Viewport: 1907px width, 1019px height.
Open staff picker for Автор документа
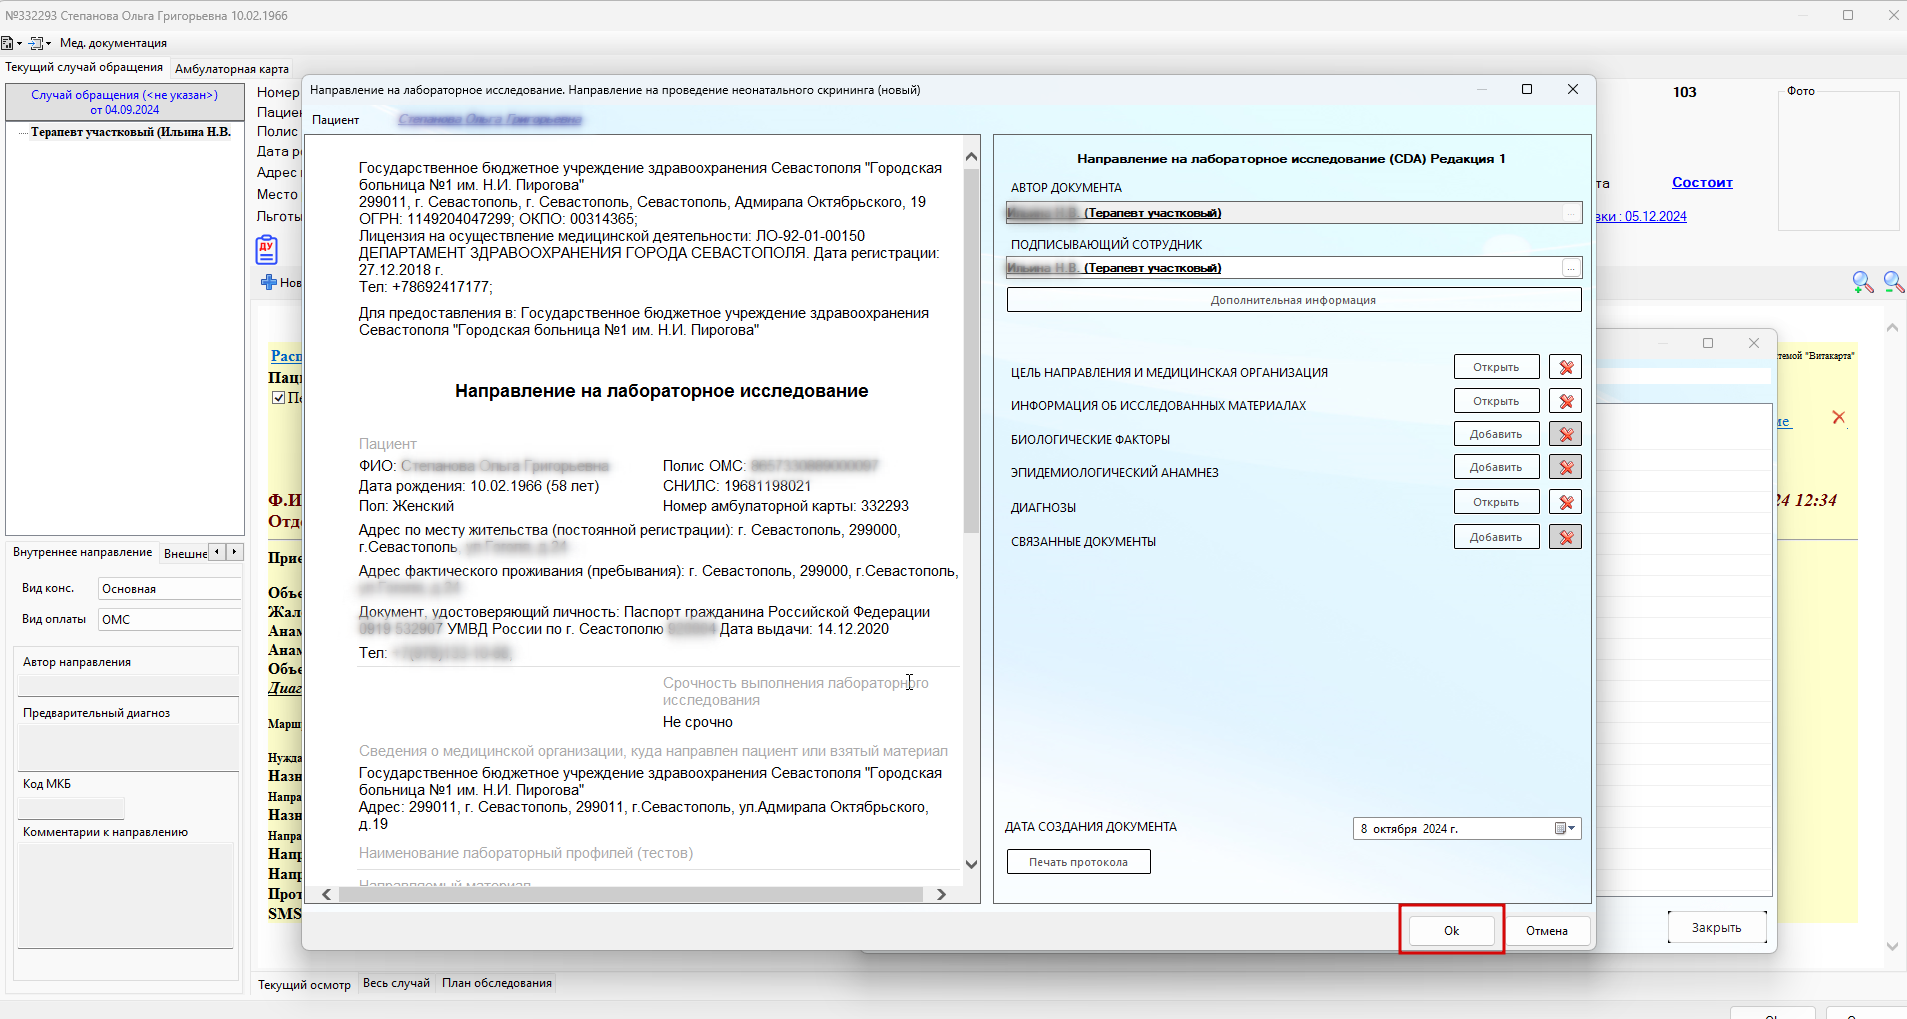(x=1571, y=213)
